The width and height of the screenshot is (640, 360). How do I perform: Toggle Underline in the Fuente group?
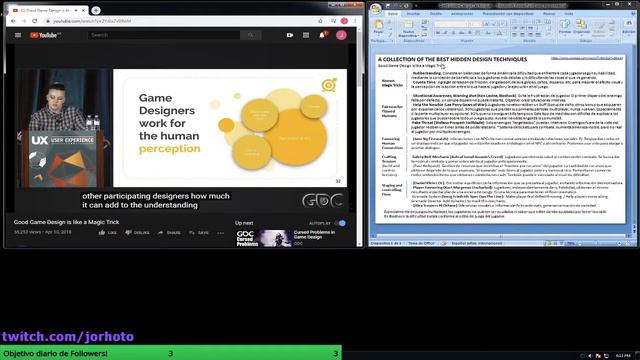pyautogui.click(x=453, y=33)
